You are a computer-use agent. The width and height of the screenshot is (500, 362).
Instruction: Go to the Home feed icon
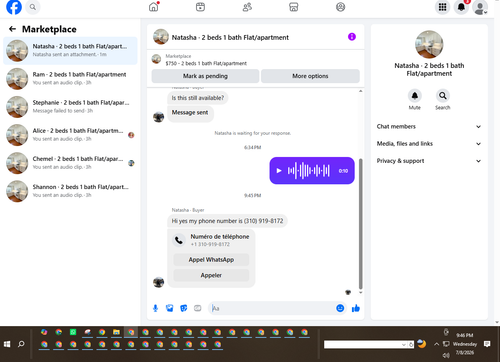[154, 7]
